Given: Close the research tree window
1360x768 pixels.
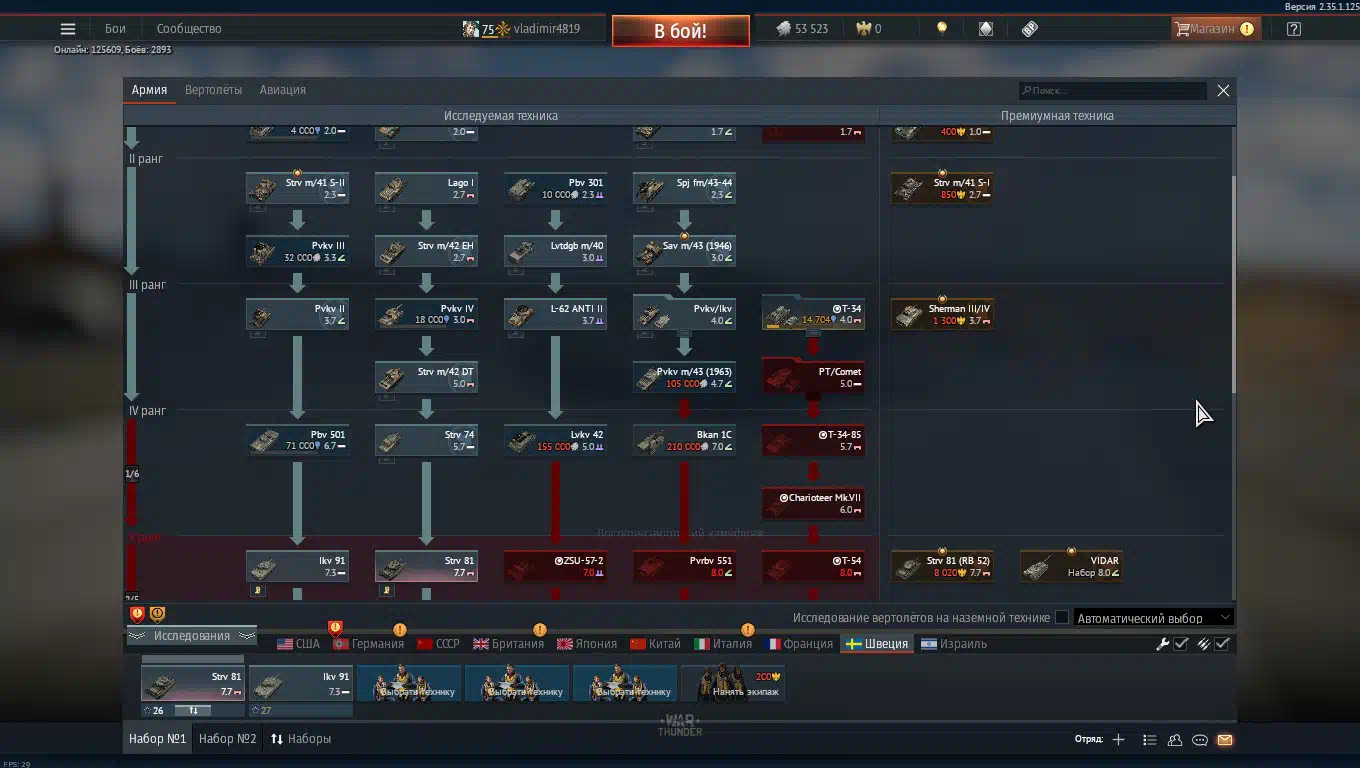Looking at the screenshot, I should click(1223, 90).
